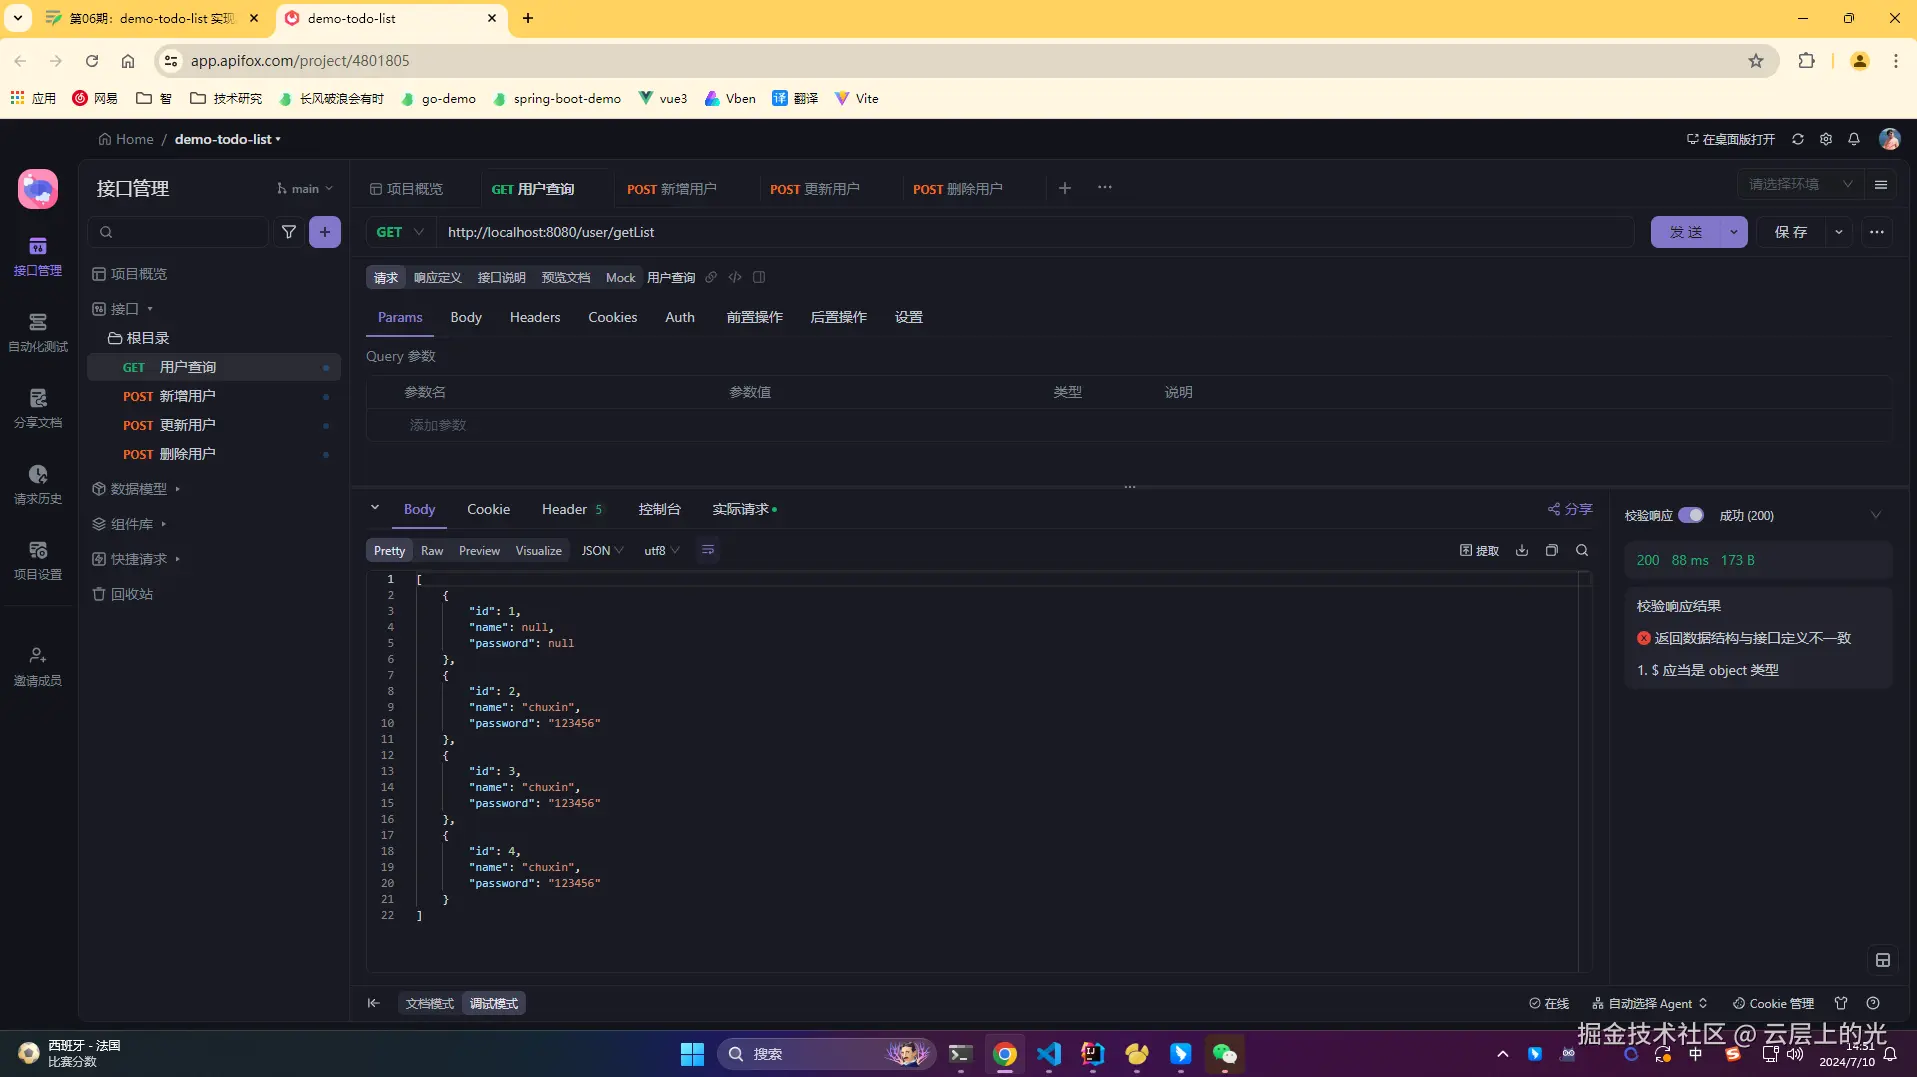The width and height of the screenshot is (1917, 1077).
Task: Switch to the Cookies request tab
Action: point(612,317)
